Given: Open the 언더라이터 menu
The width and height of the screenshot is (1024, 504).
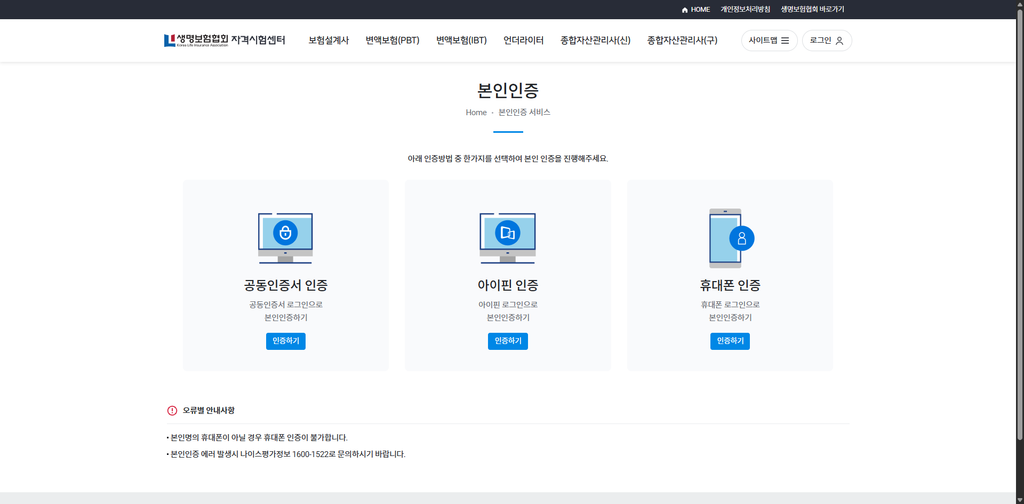Looking at the screenshot, I should pyautogui.click(x=524, y=40).
